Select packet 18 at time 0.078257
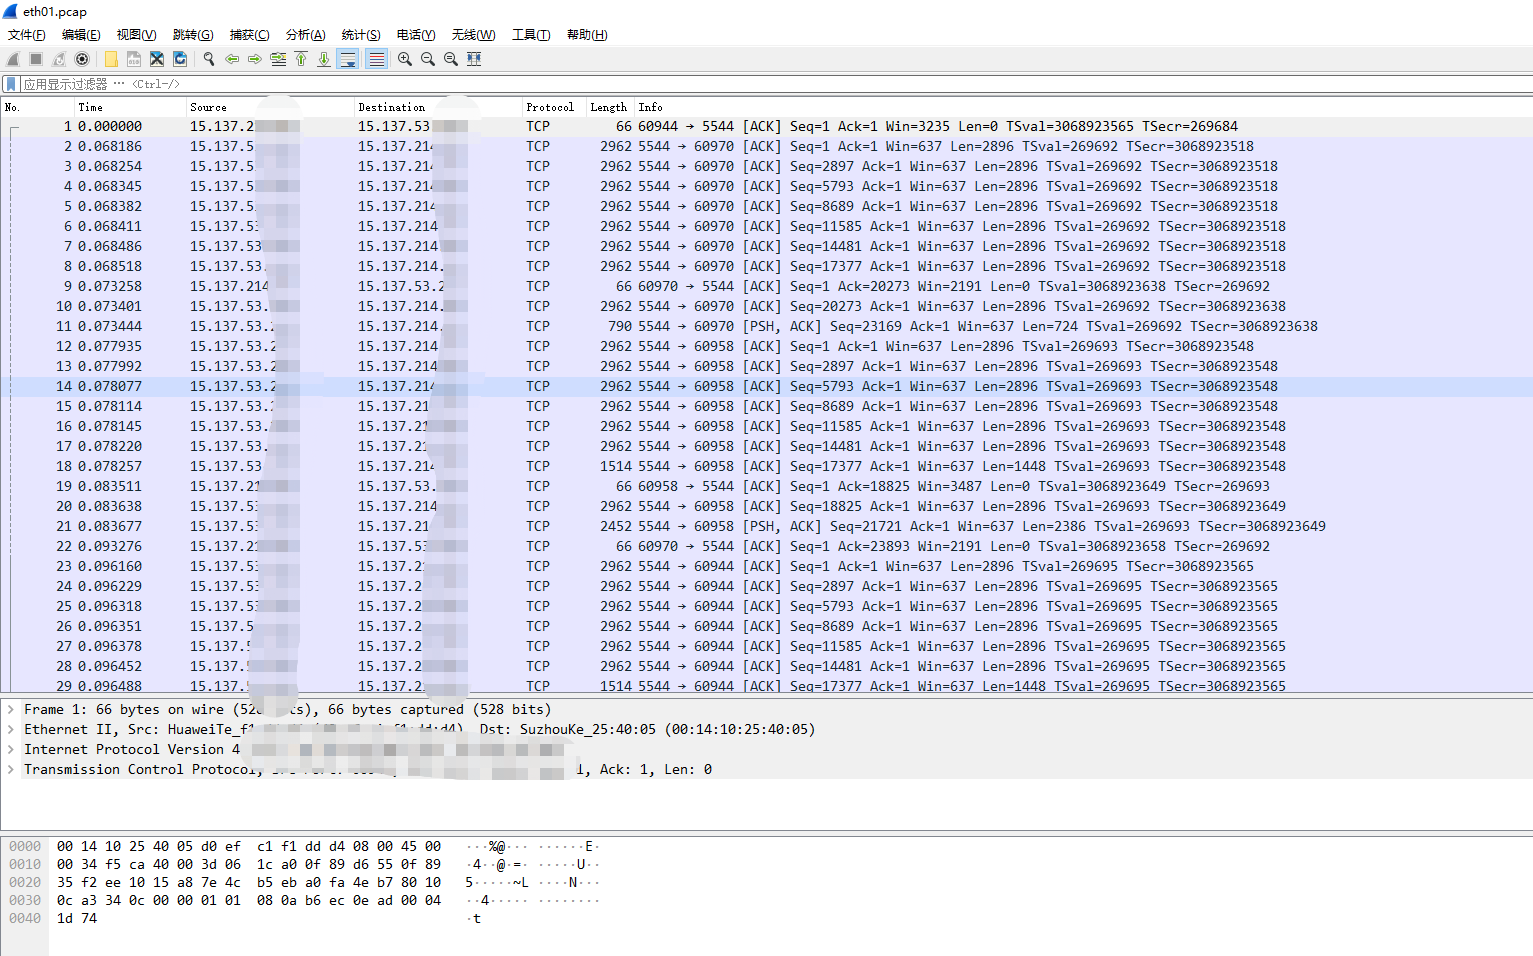The image size is (1533, 956). (x=766, y=466)
